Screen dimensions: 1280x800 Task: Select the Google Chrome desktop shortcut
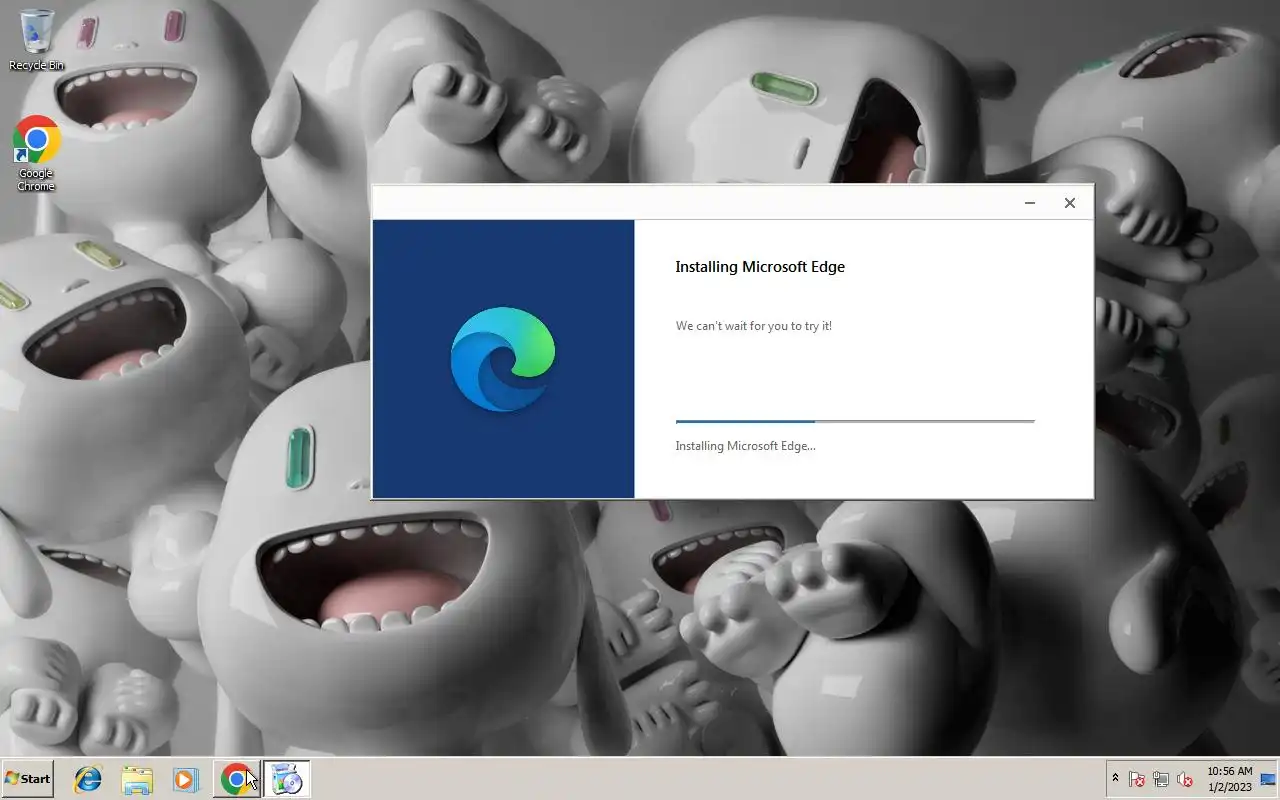(36, 153)
